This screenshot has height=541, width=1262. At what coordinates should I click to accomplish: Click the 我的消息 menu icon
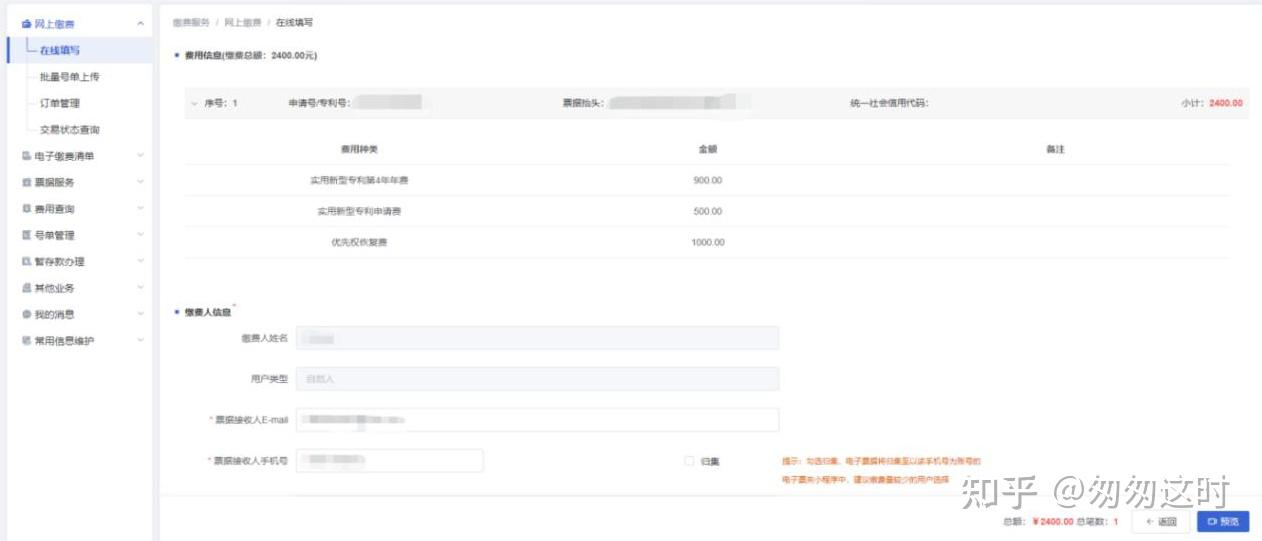tap(27, 314)
